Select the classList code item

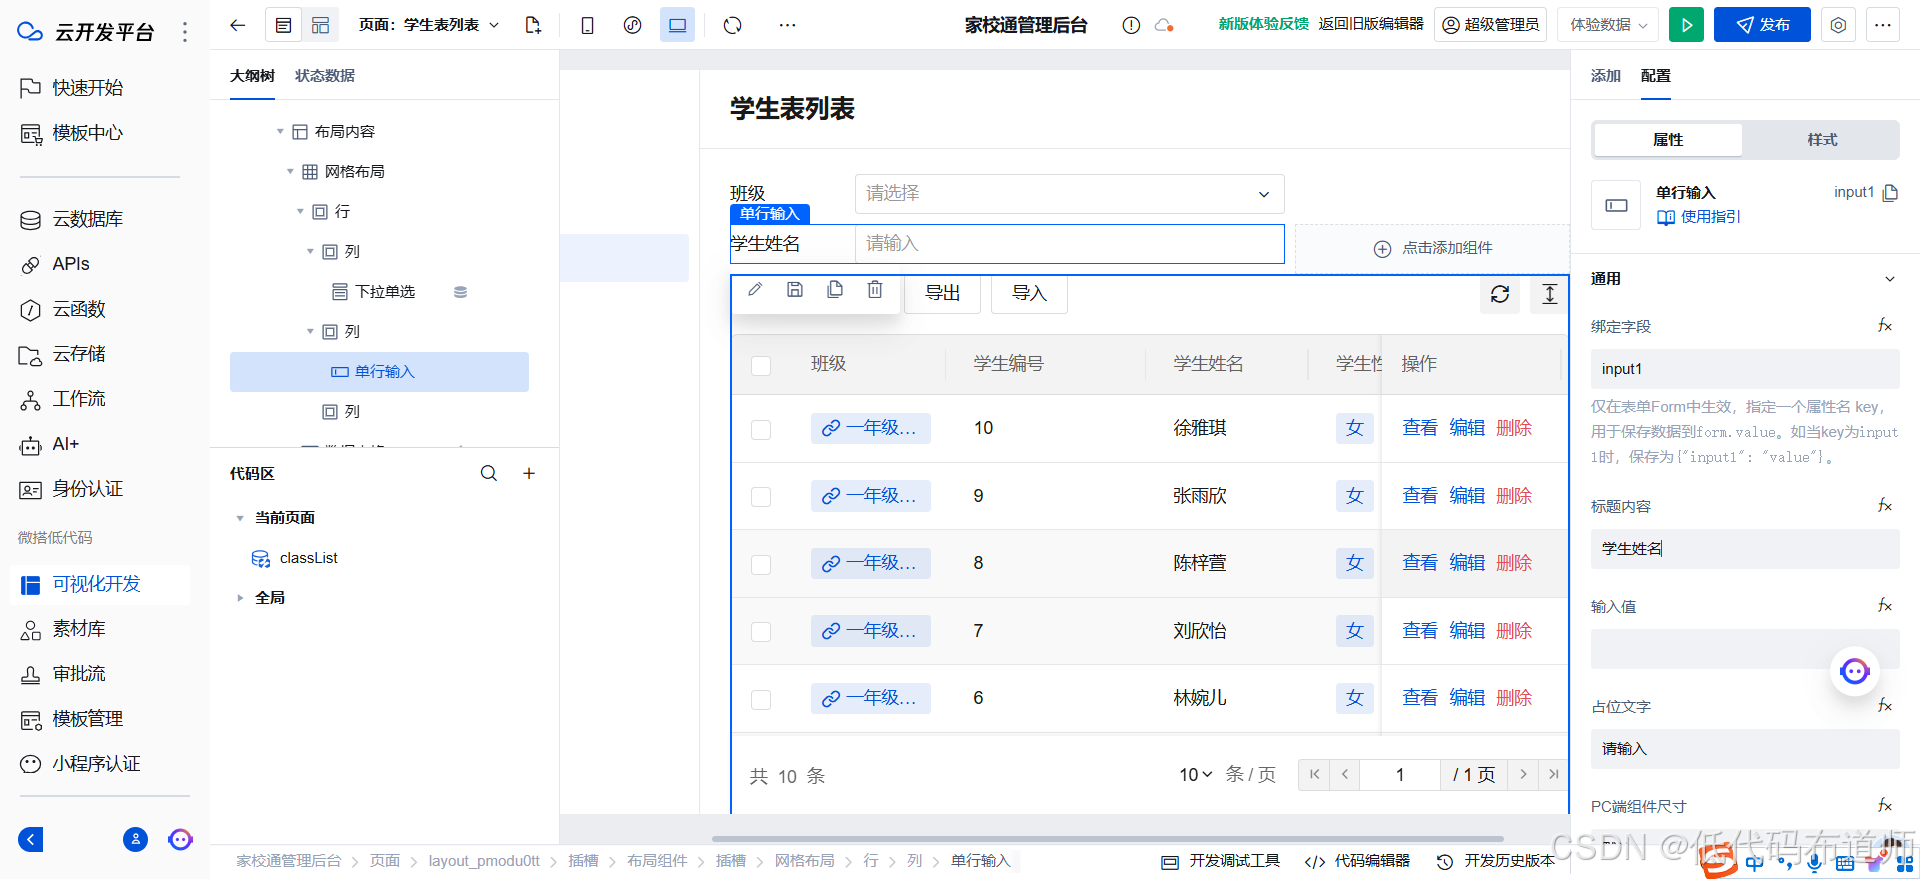tap(295, 558)
